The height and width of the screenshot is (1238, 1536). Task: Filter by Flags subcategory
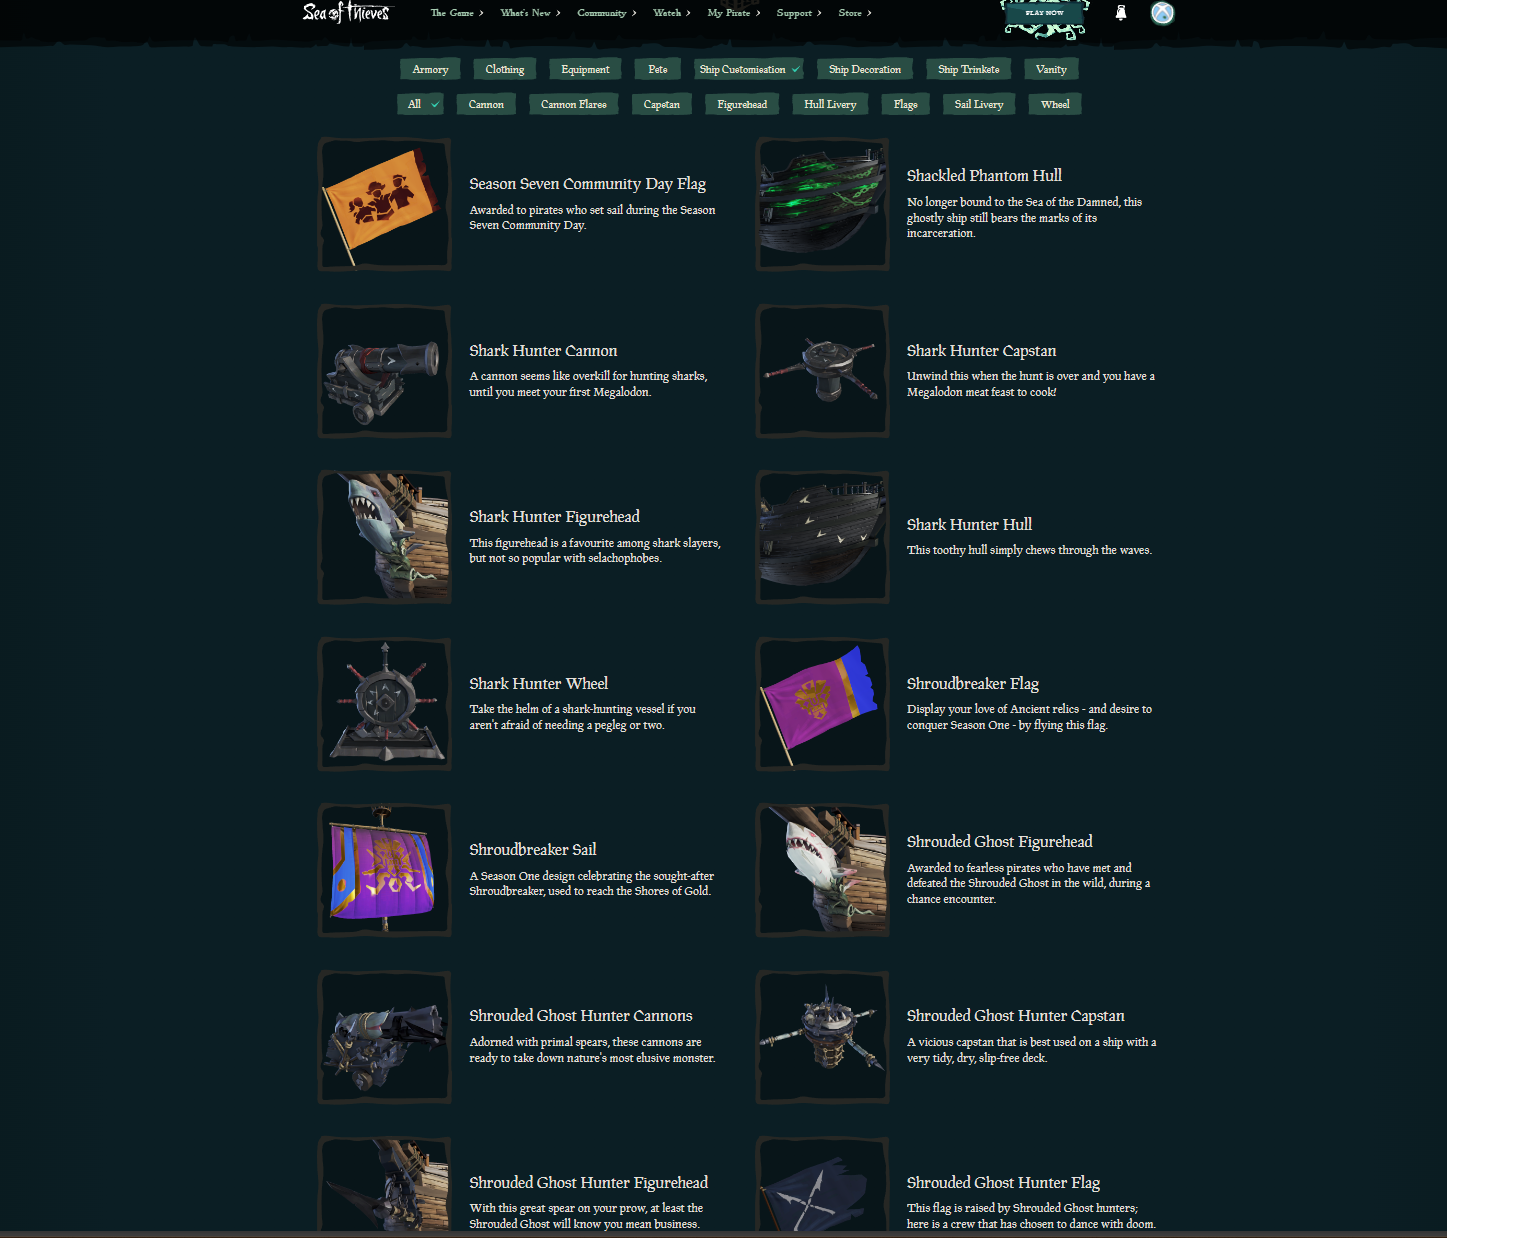click(x=906, y=104)
